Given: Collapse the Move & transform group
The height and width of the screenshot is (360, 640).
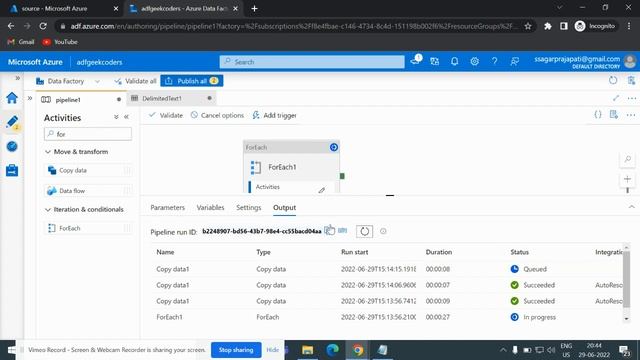Looking at the screenshot, I should pos(77,151).
